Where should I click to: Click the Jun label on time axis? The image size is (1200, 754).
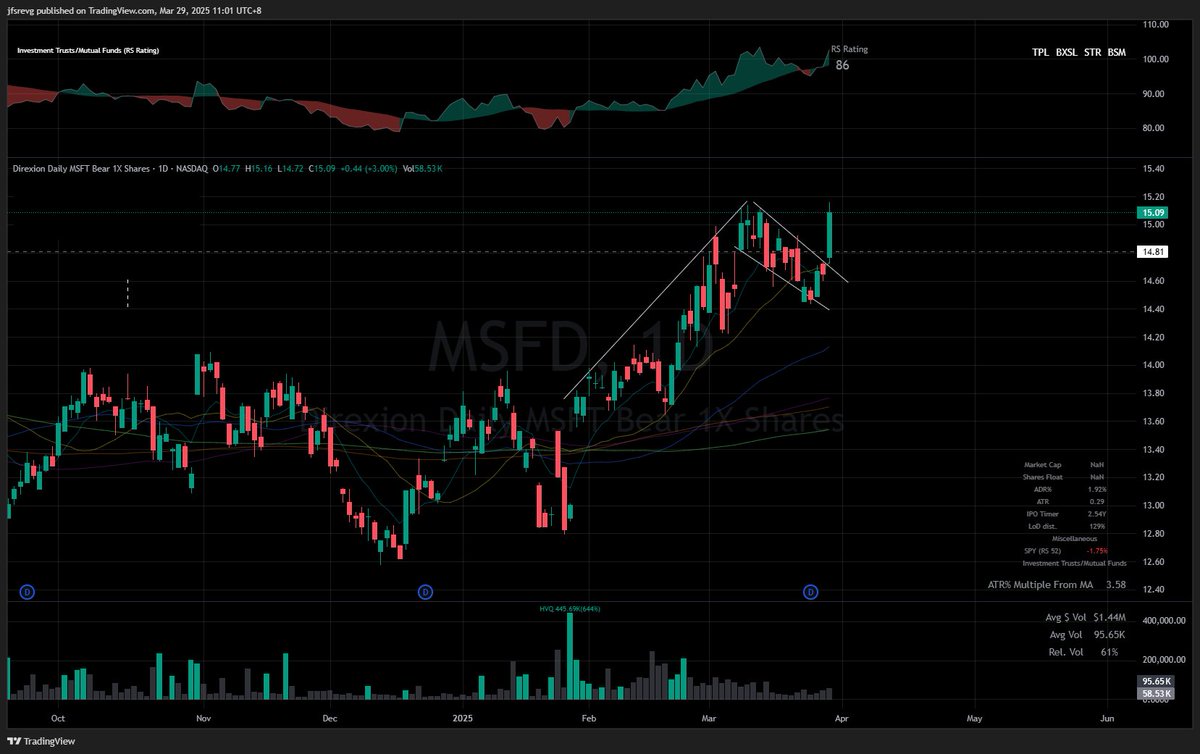tap(1107, 718)
